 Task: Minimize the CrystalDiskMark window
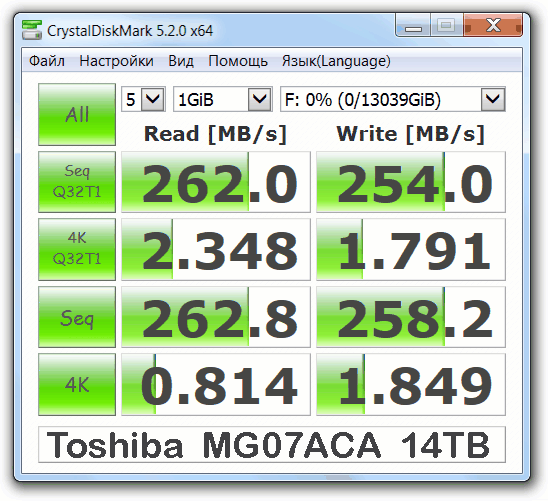[413, 25]
